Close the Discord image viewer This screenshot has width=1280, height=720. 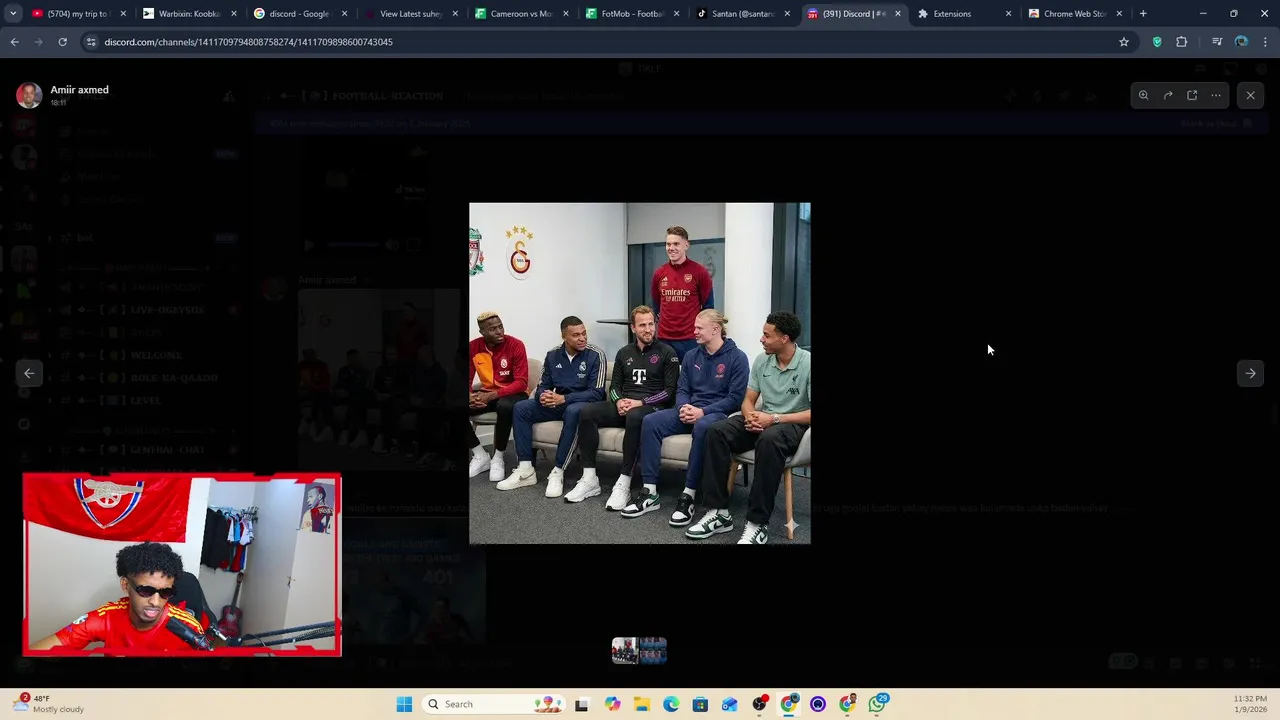tap(1250, 95)
